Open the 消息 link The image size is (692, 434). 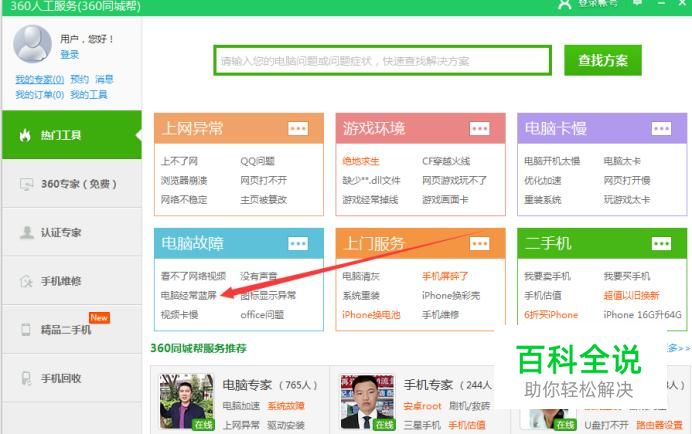(x=105, y=79)
